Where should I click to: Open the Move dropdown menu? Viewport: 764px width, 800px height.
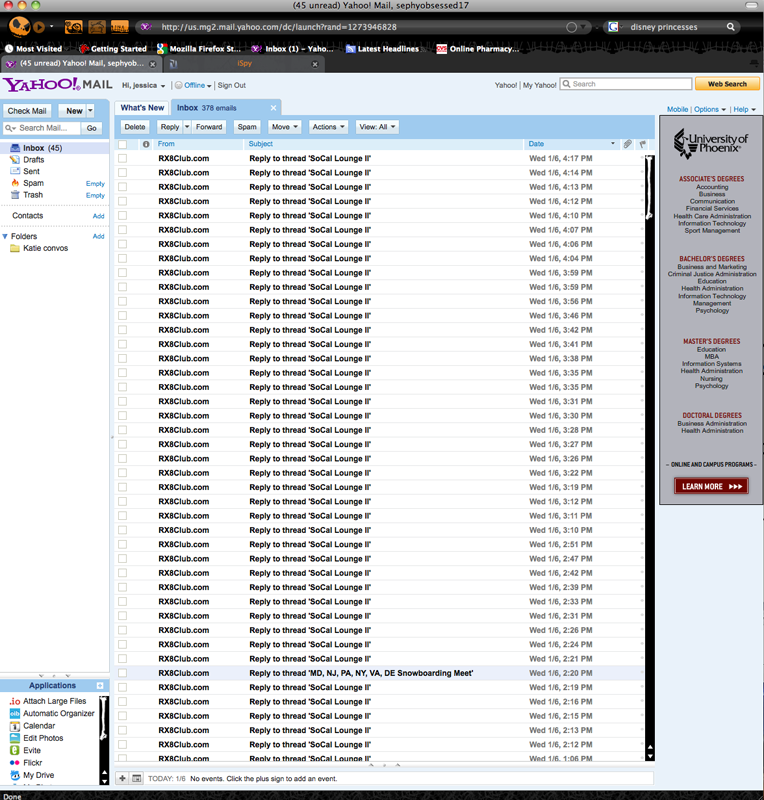[x=284, y=127]
